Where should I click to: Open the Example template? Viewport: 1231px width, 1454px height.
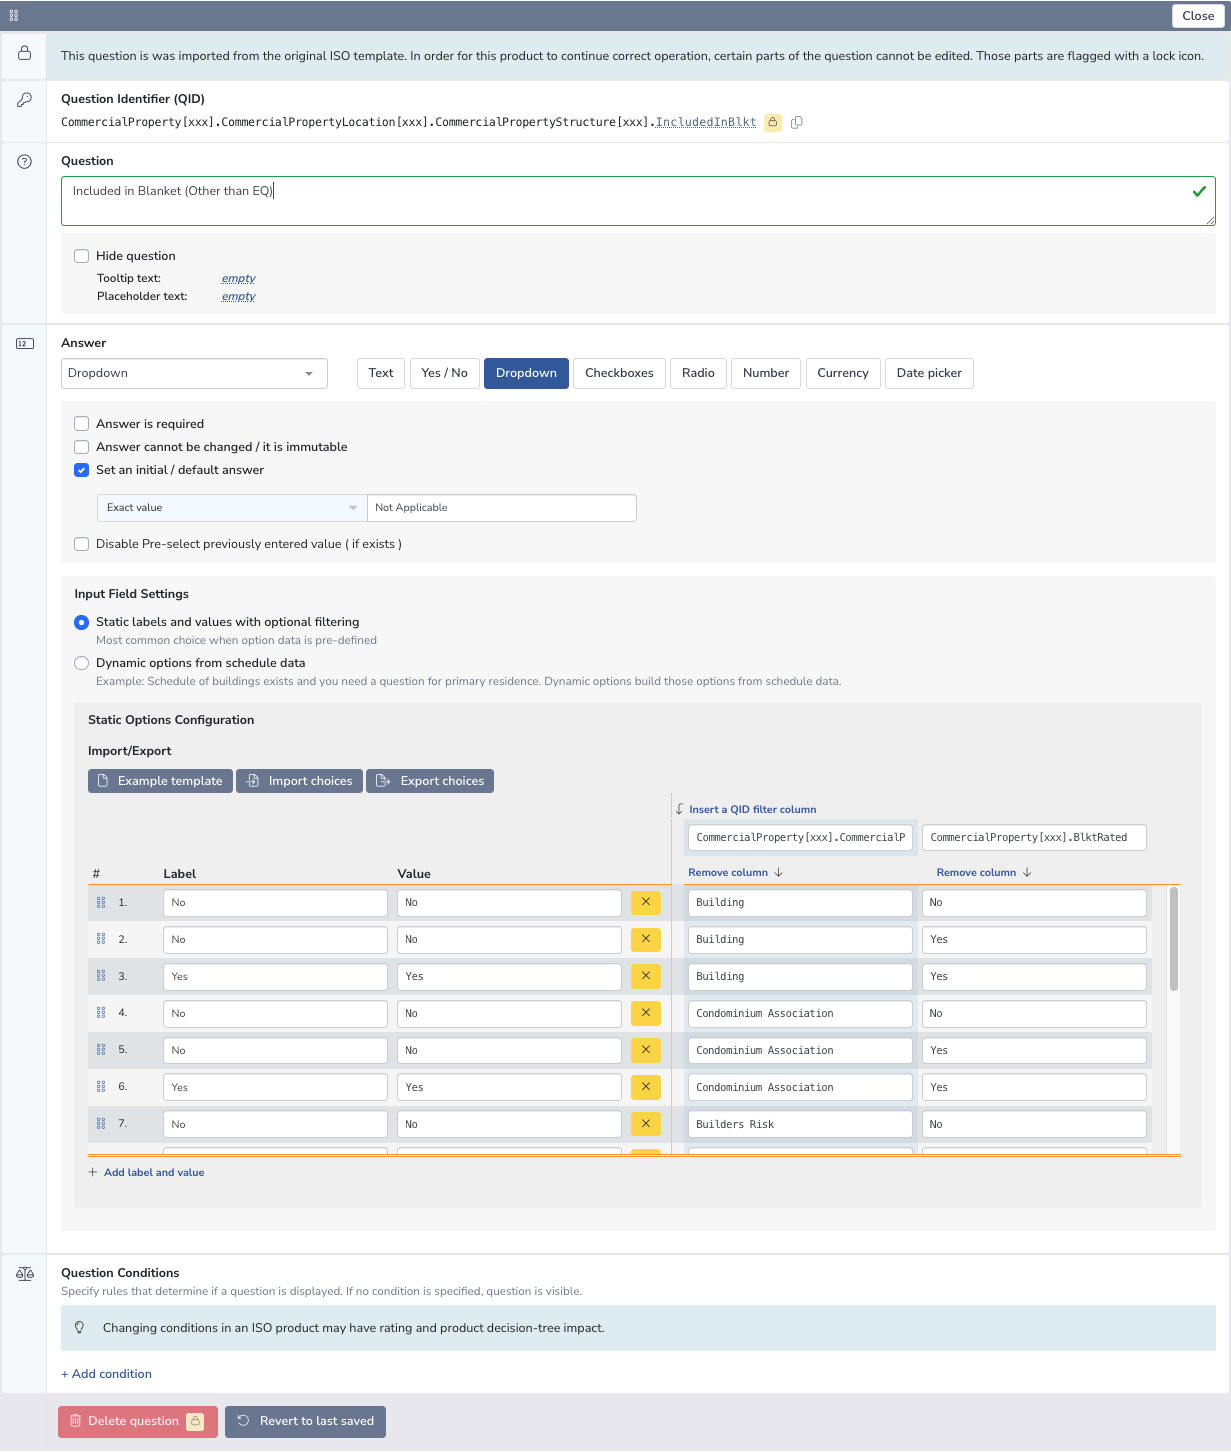pyautogui.click(x=160, y=781)
